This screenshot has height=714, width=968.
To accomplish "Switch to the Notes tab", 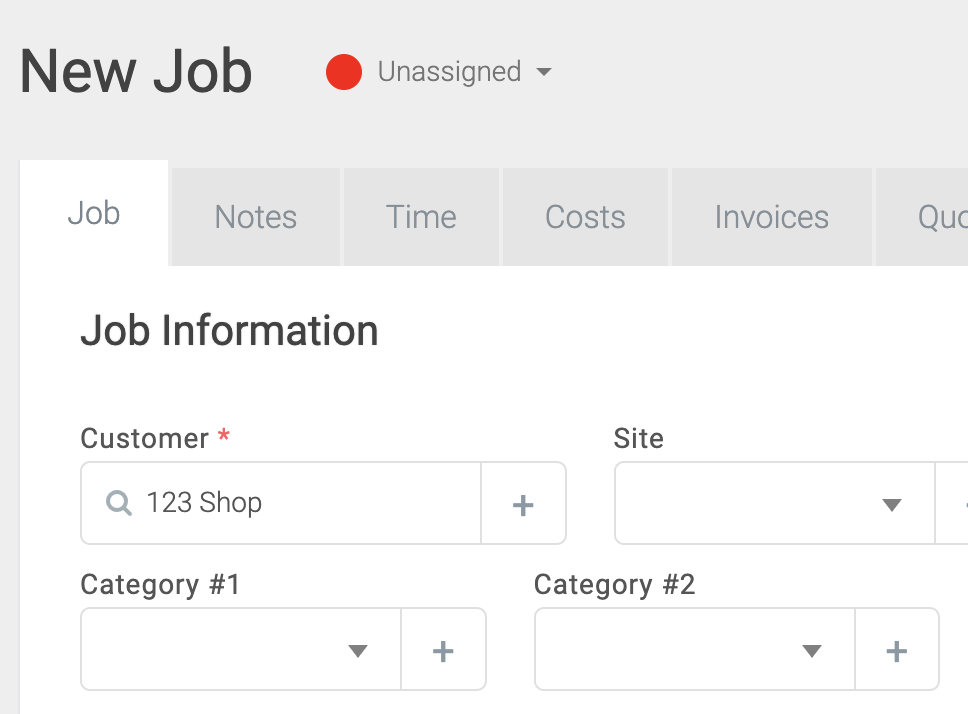I will tap(256, 217).
